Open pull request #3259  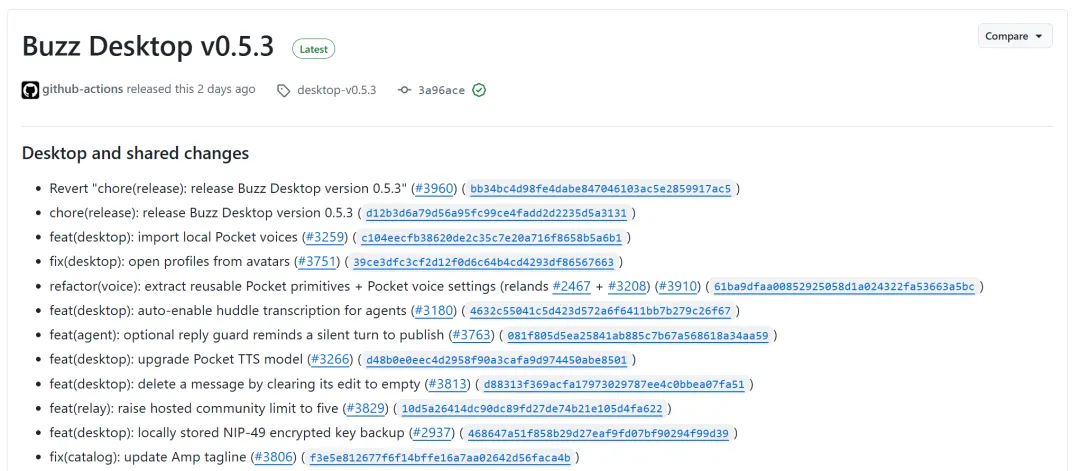coord(326,237)
